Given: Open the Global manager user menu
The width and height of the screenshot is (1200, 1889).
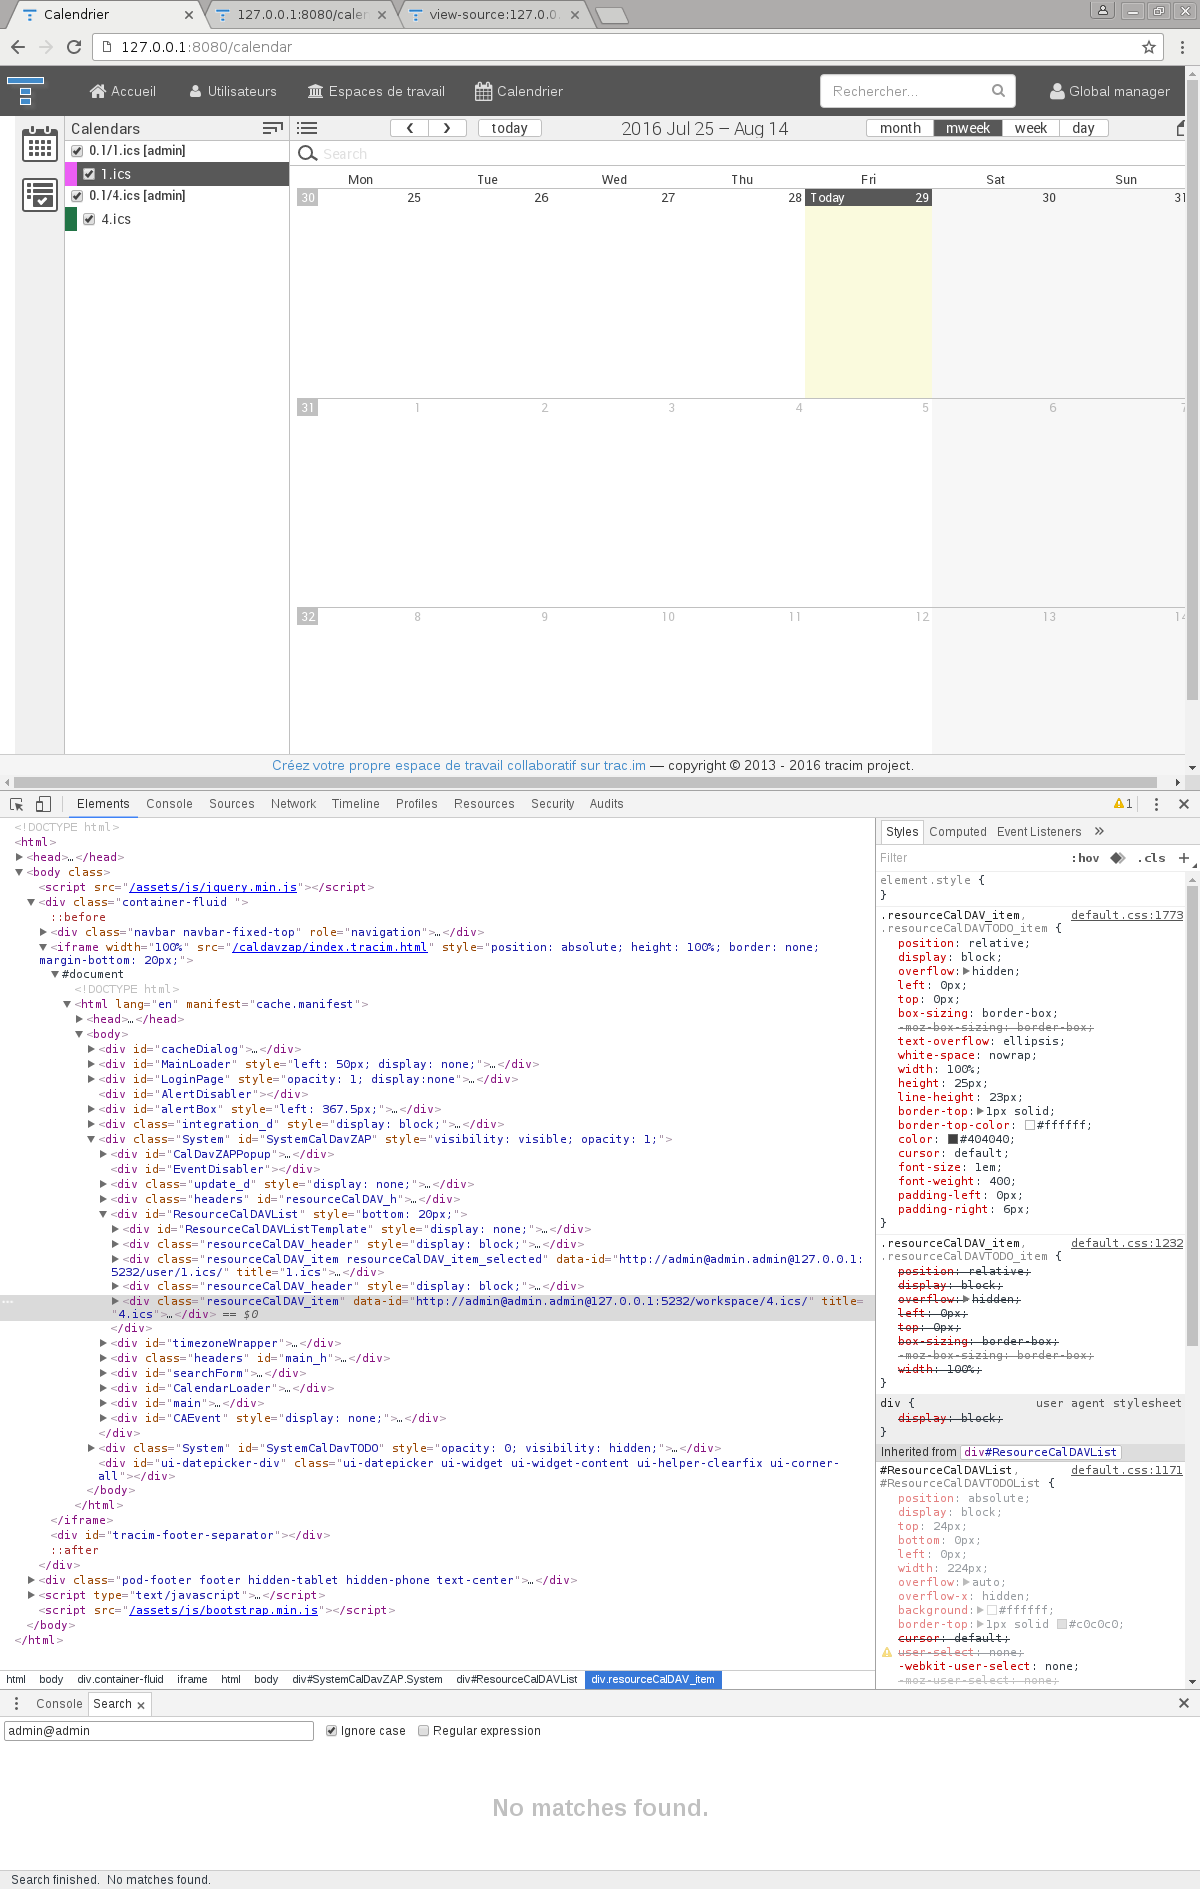Looking at the screenshot, I should coord(1109,91).
